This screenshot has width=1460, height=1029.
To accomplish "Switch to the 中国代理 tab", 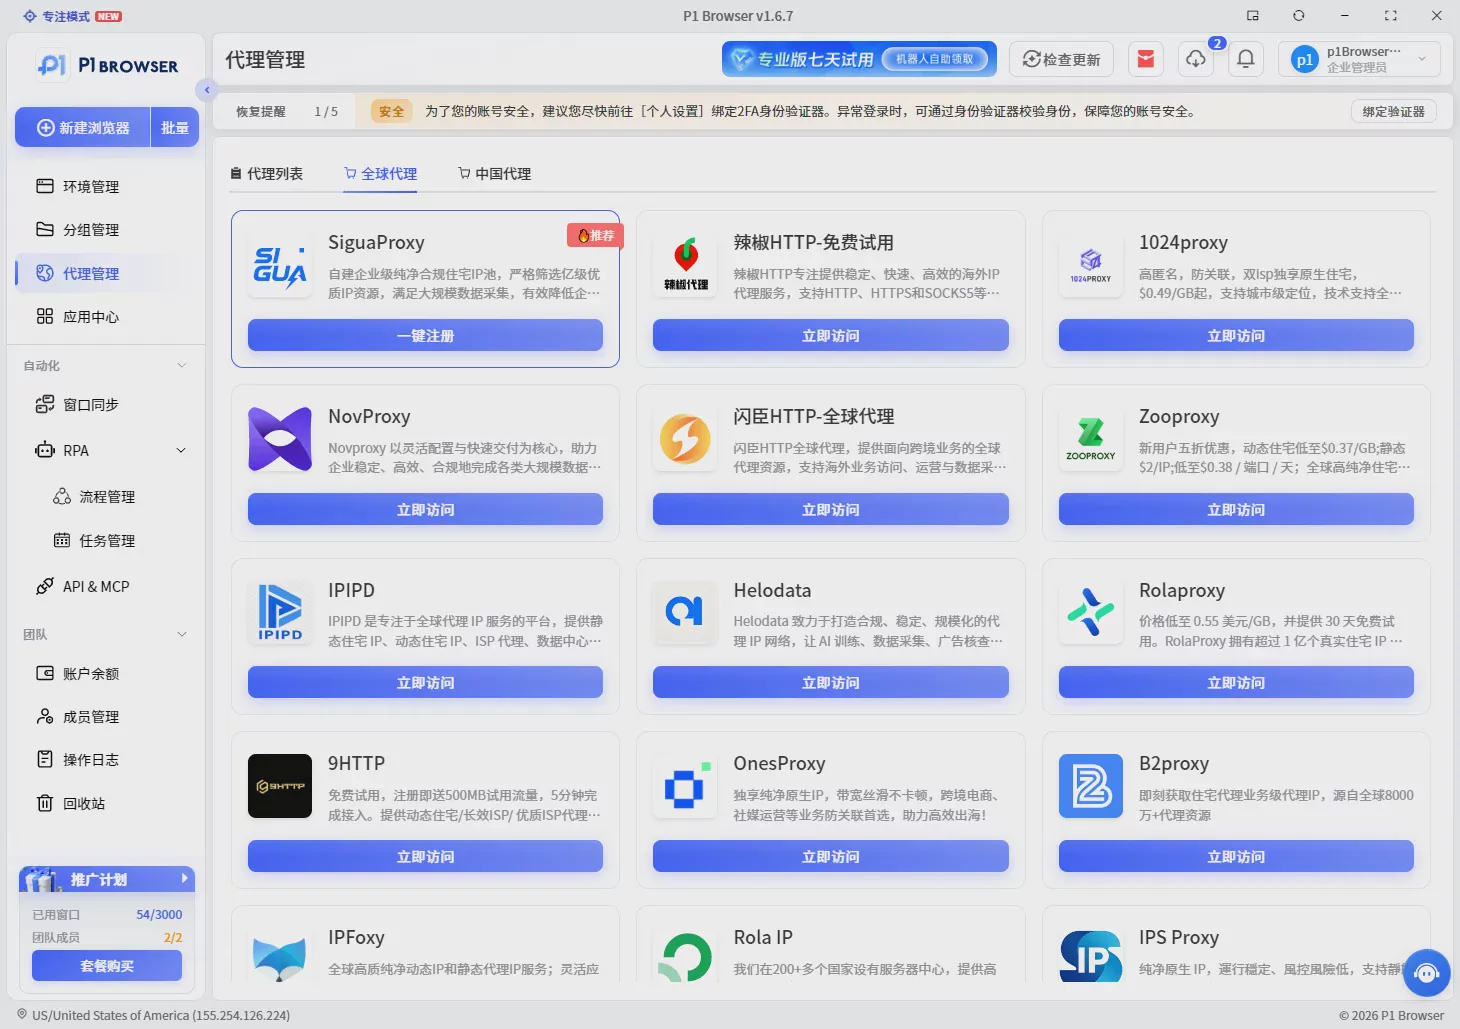I will click(x=495, y=174).
